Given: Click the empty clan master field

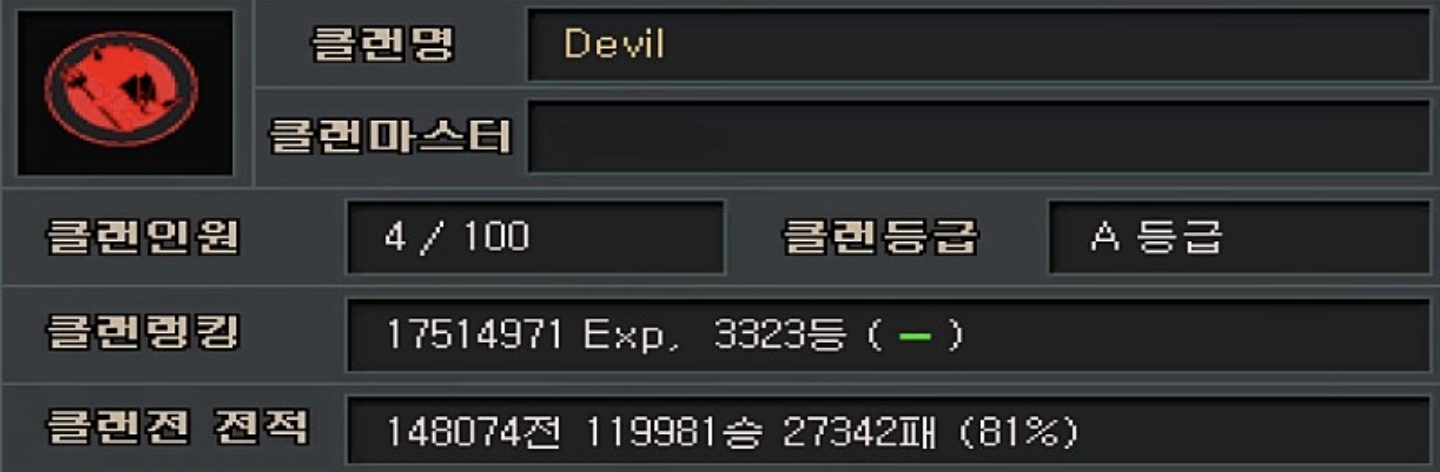Looking at the screenshot, I should pos(978,137).
